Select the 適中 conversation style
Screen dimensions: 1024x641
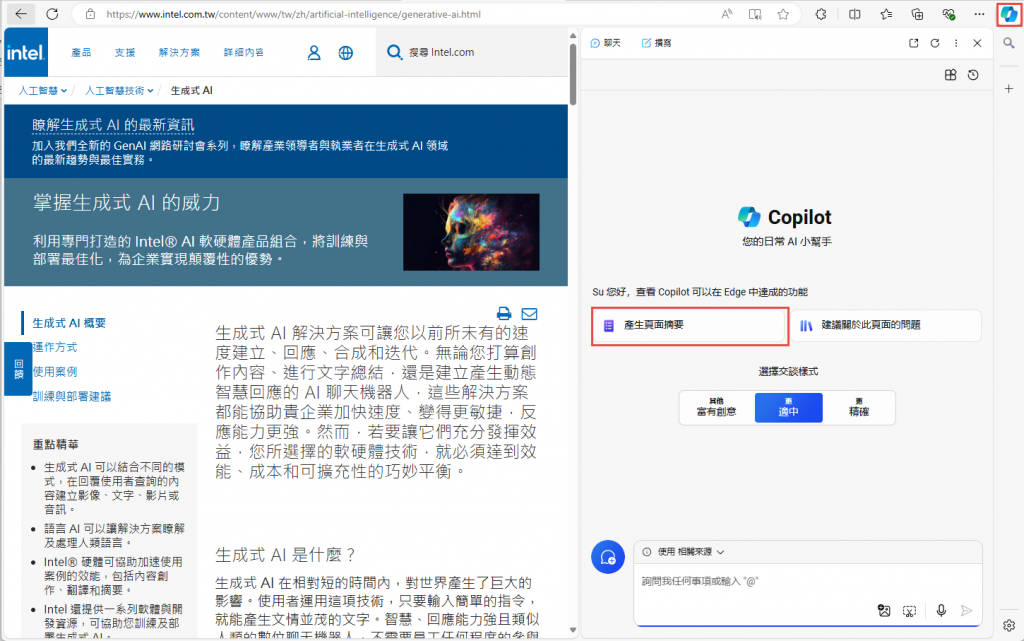coord(788,407)
